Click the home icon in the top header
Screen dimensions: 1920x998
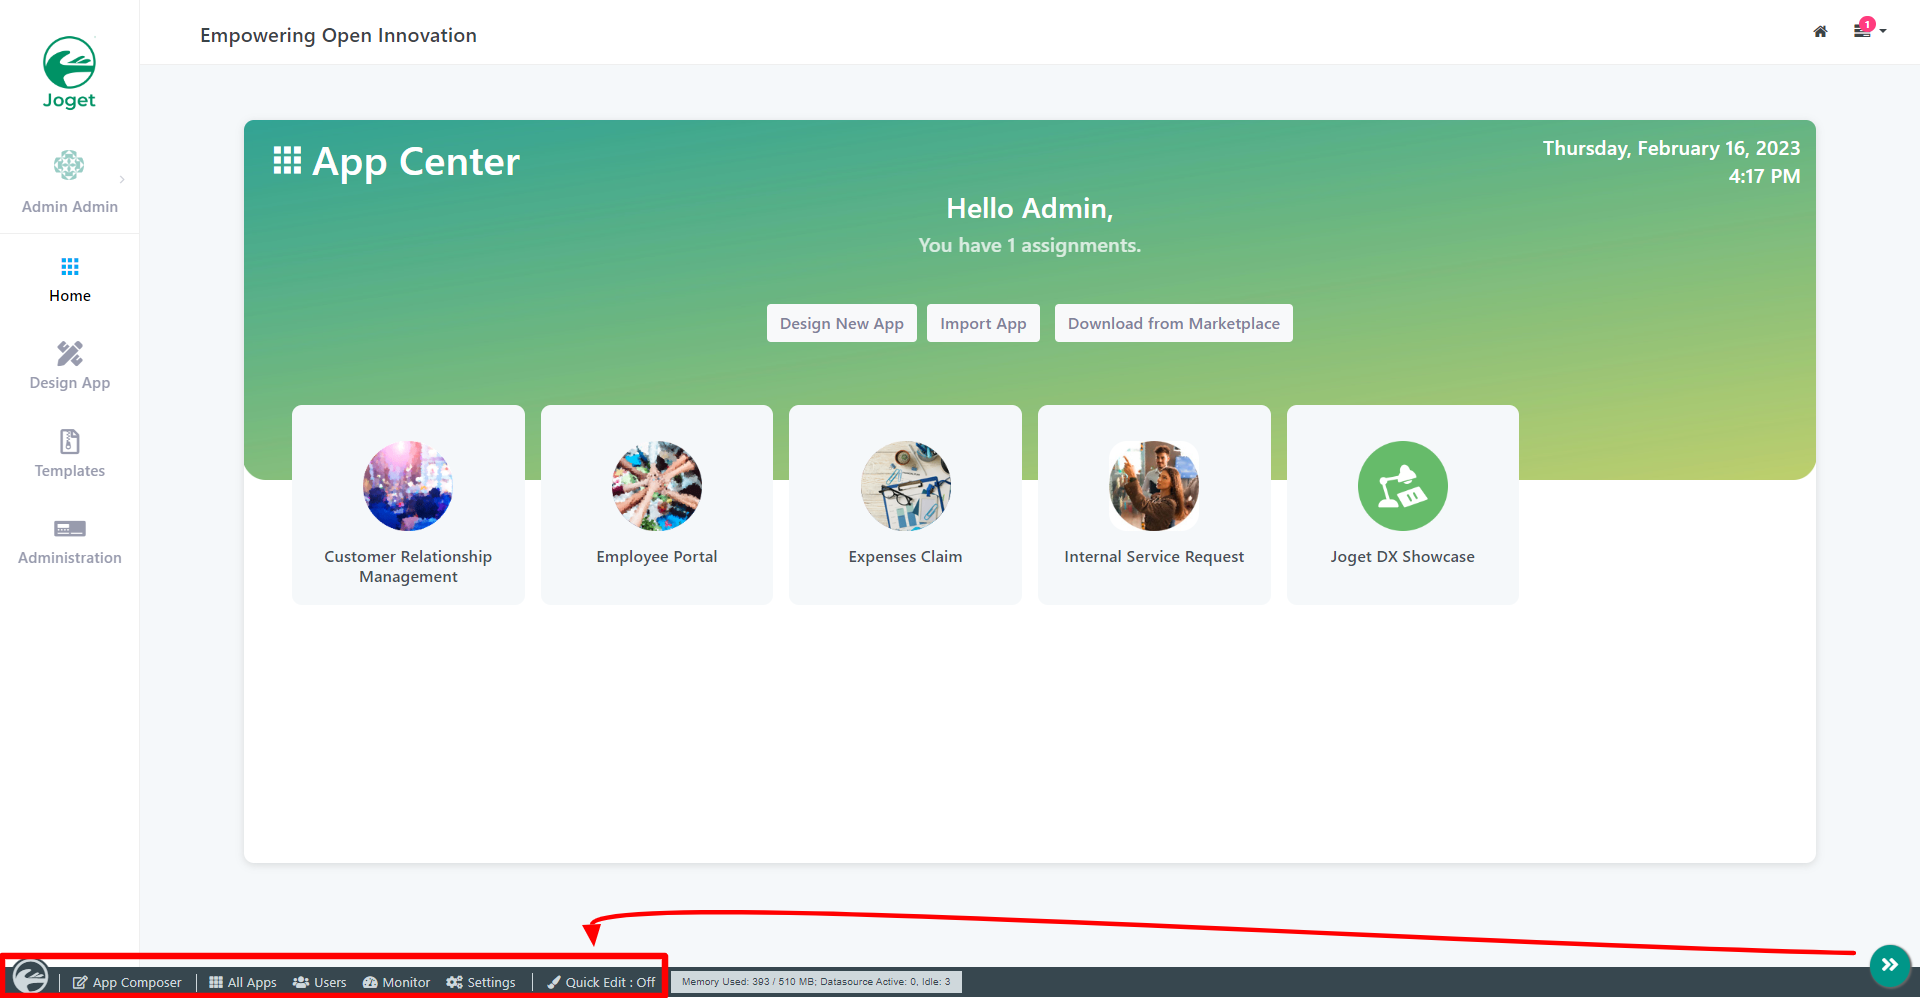[1820, 32]
